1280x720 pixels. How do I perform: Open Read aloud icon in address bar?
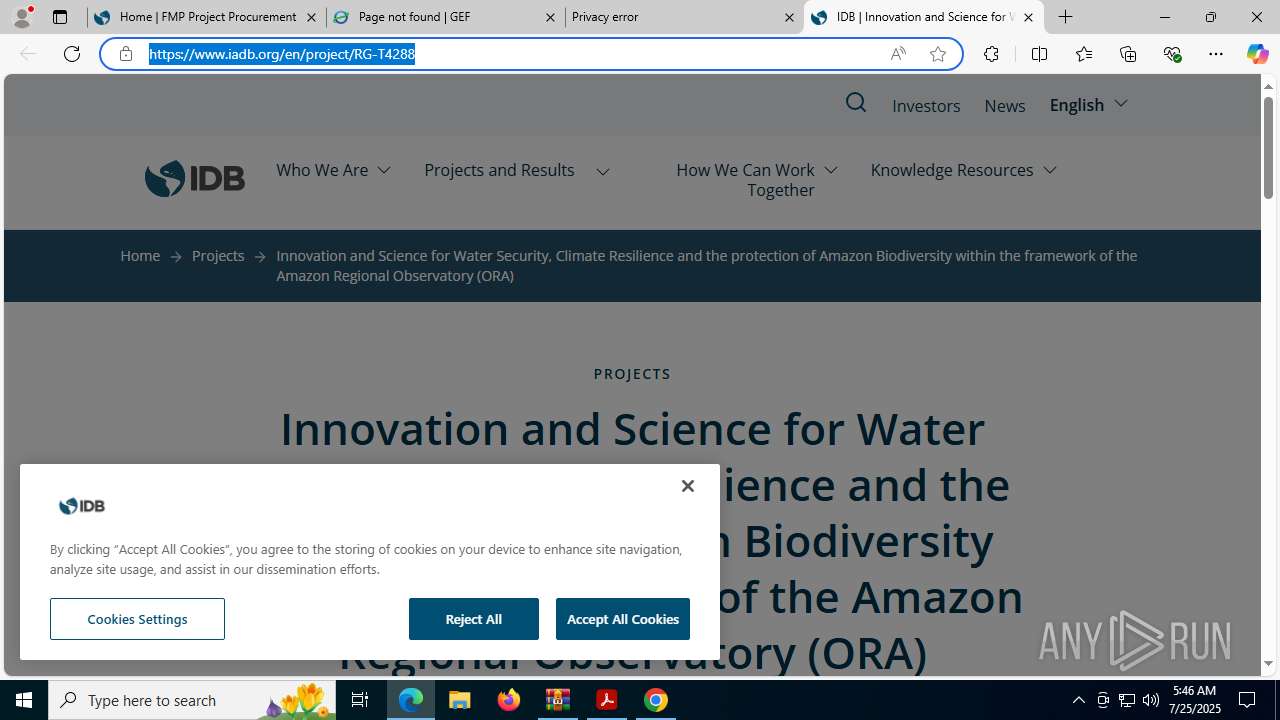pyautogui.click(x=898, y=54)
